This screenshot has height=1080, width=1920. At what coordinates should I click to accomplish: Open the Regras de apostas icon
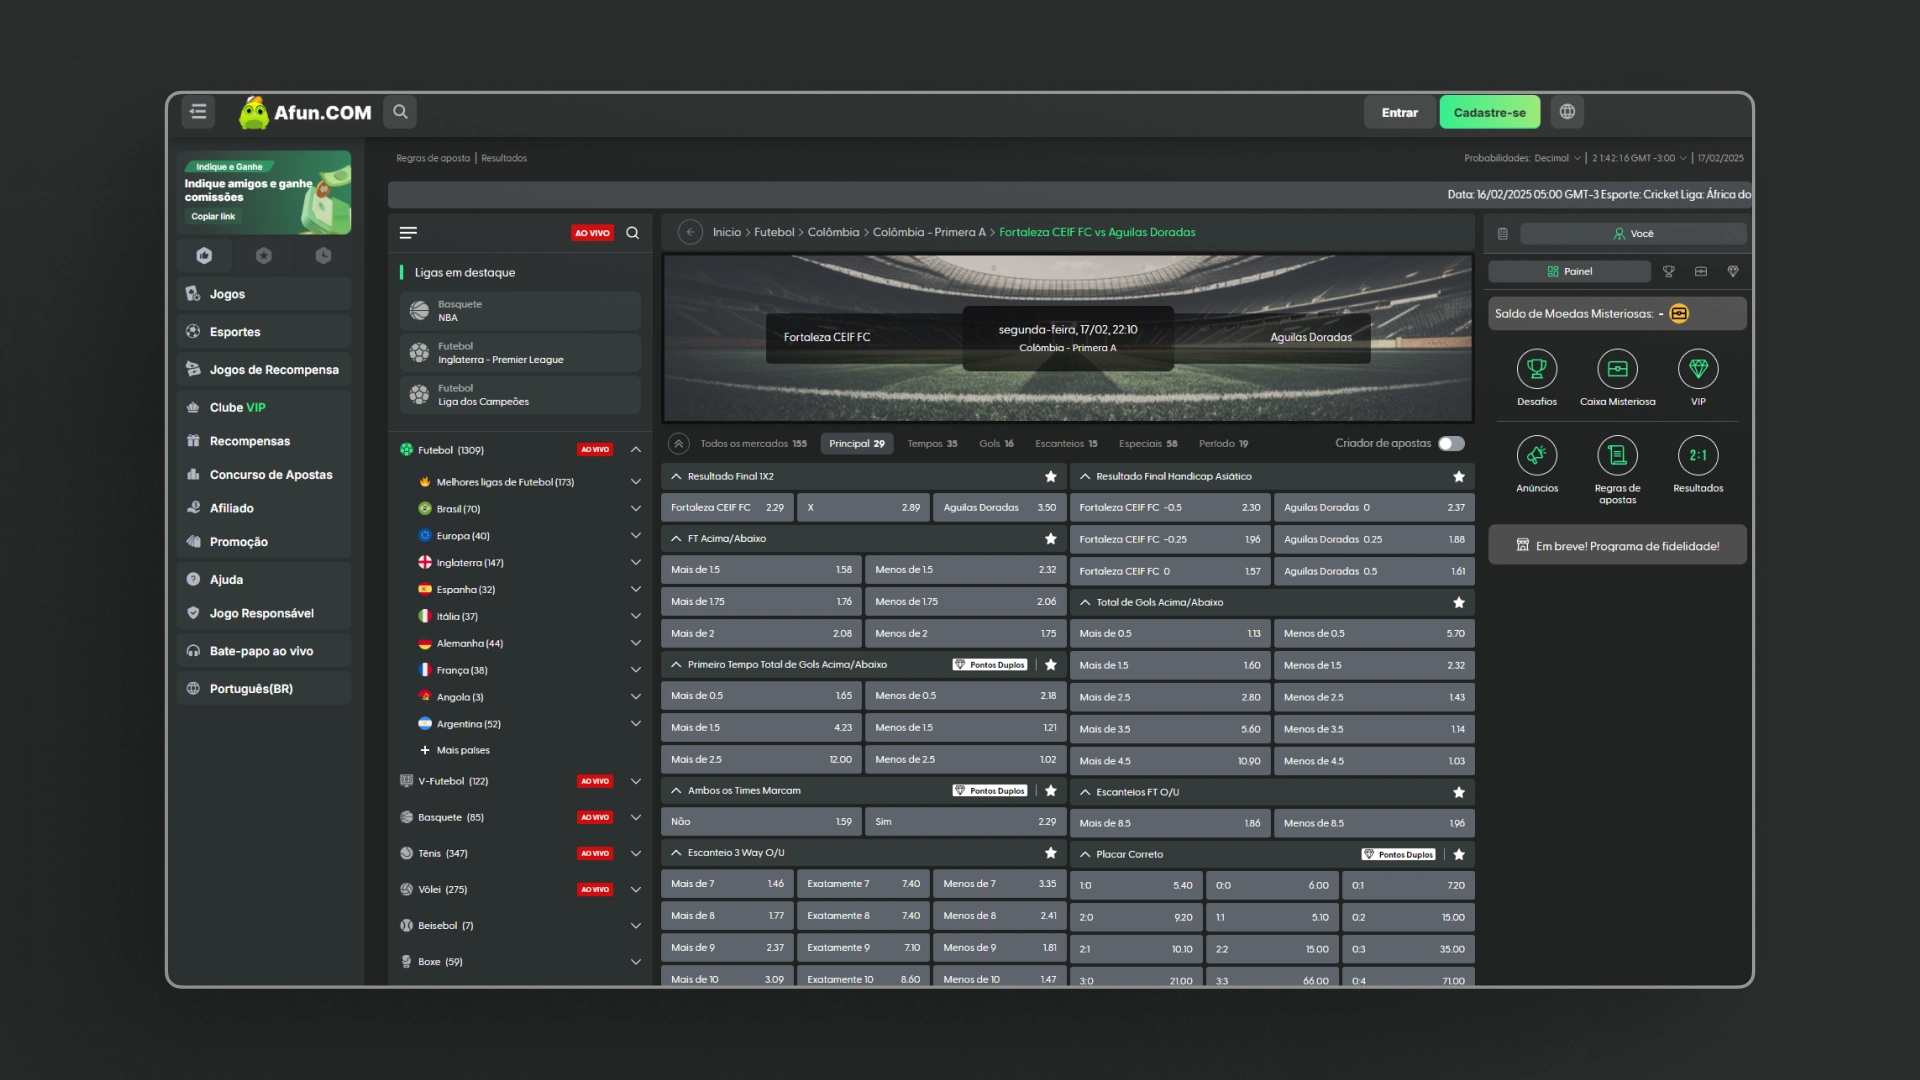click(x=1617, y=456)
